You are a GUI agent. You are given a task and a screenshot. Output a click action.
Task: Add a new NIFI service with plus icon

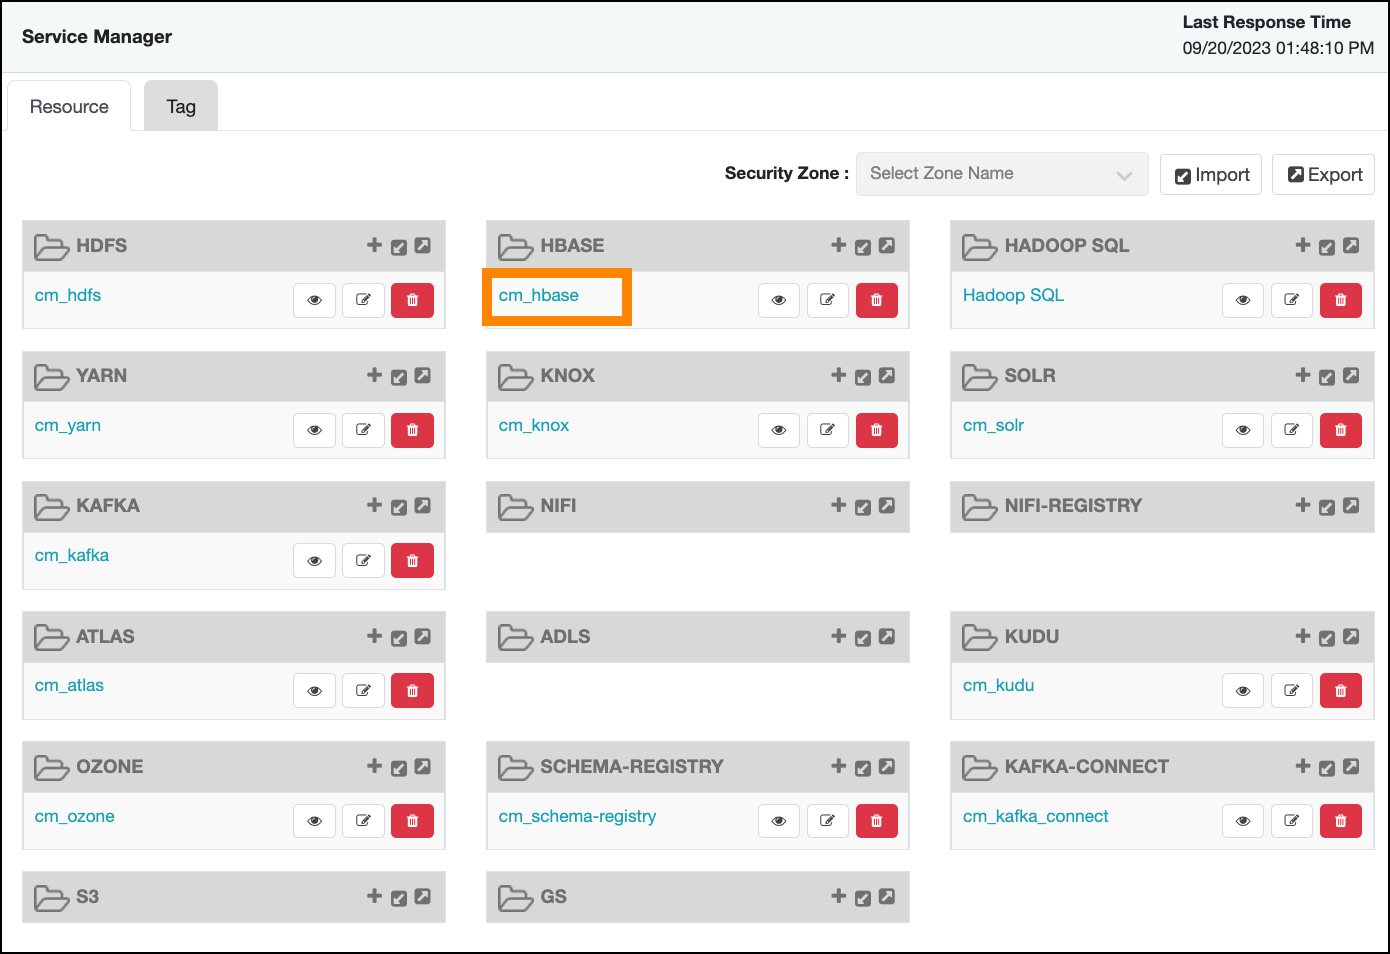point(838,506)
